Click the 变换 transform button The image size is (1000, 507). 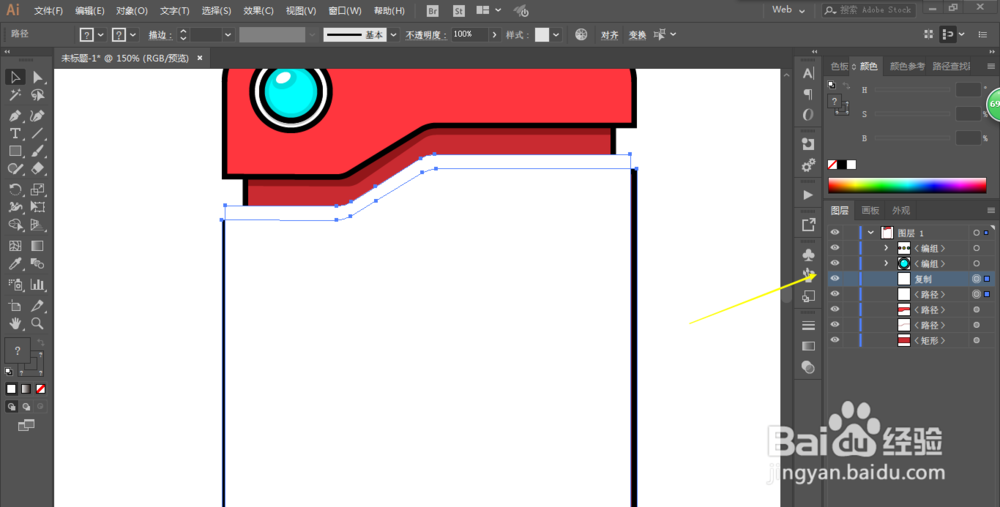pyautogui.click(x=637, y=35)
